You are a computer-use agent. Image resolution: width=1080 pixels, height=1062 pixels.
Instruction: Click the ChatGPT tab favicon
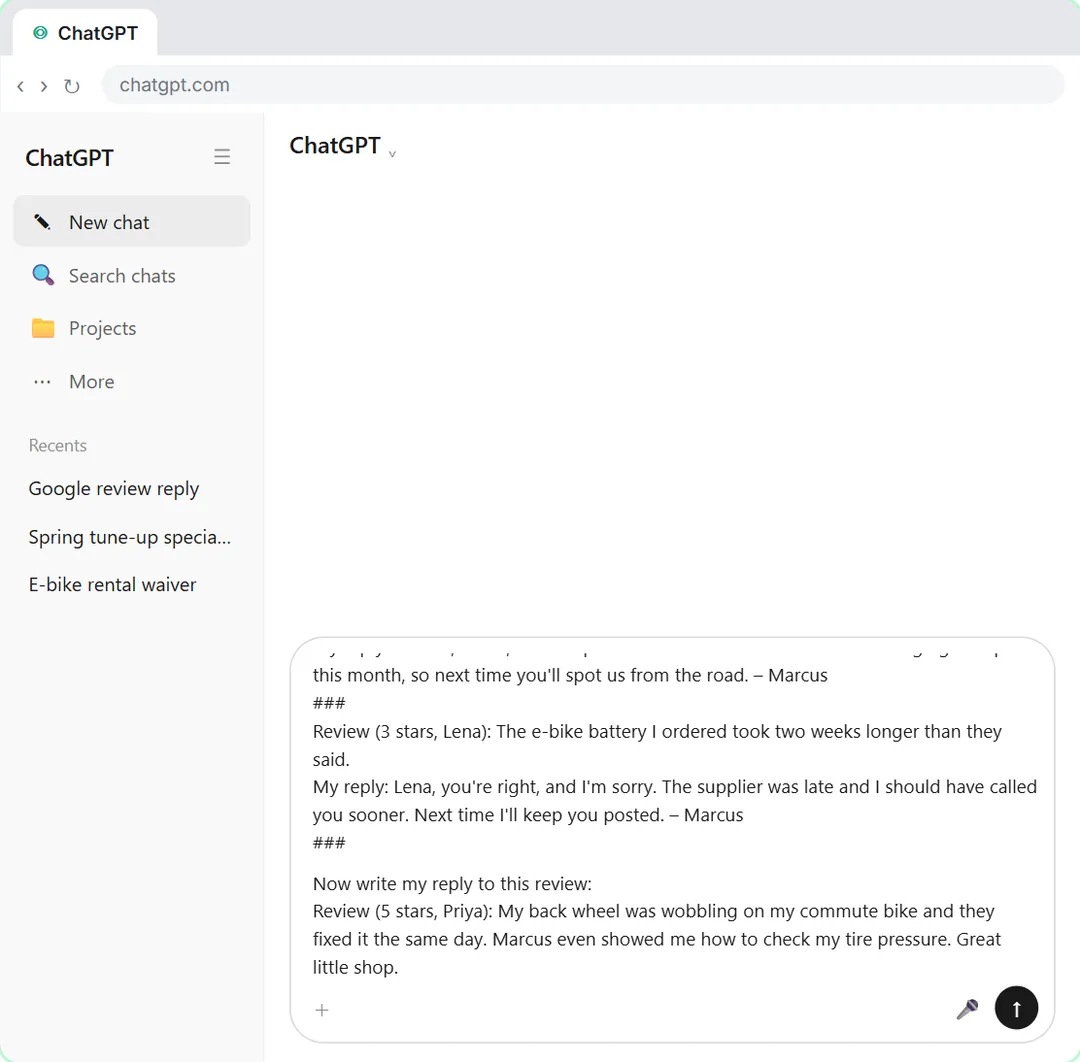point(41,32)
